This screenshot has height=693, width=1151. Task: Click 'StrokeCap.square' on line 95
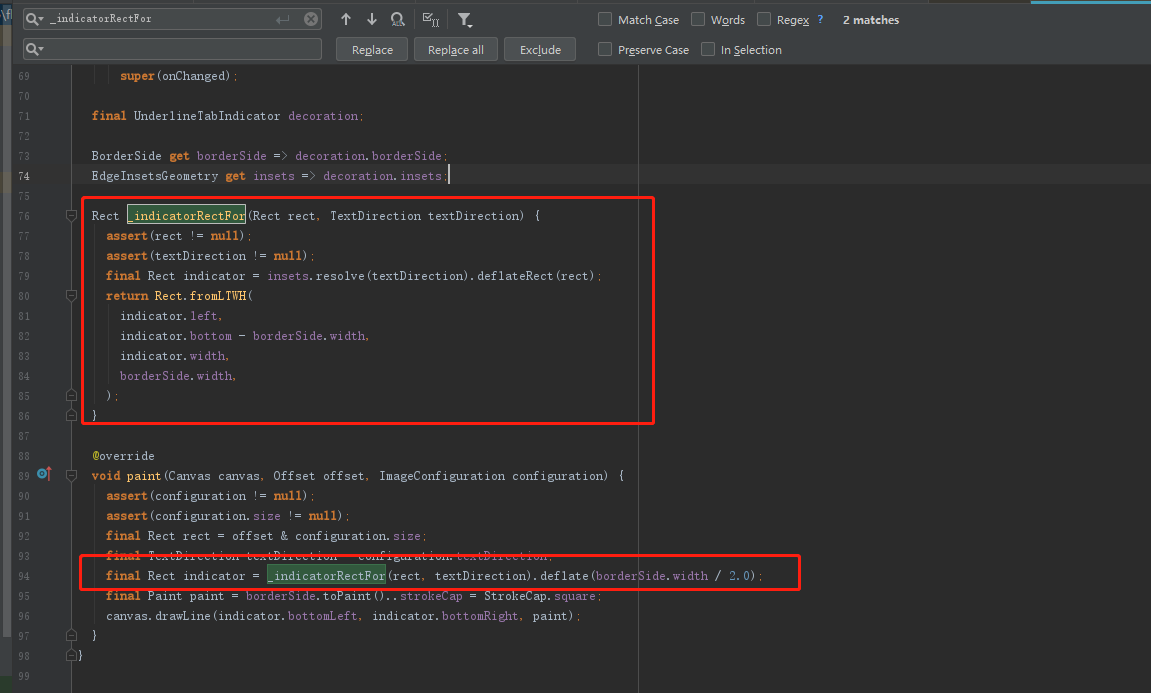(x=540, y=596)
